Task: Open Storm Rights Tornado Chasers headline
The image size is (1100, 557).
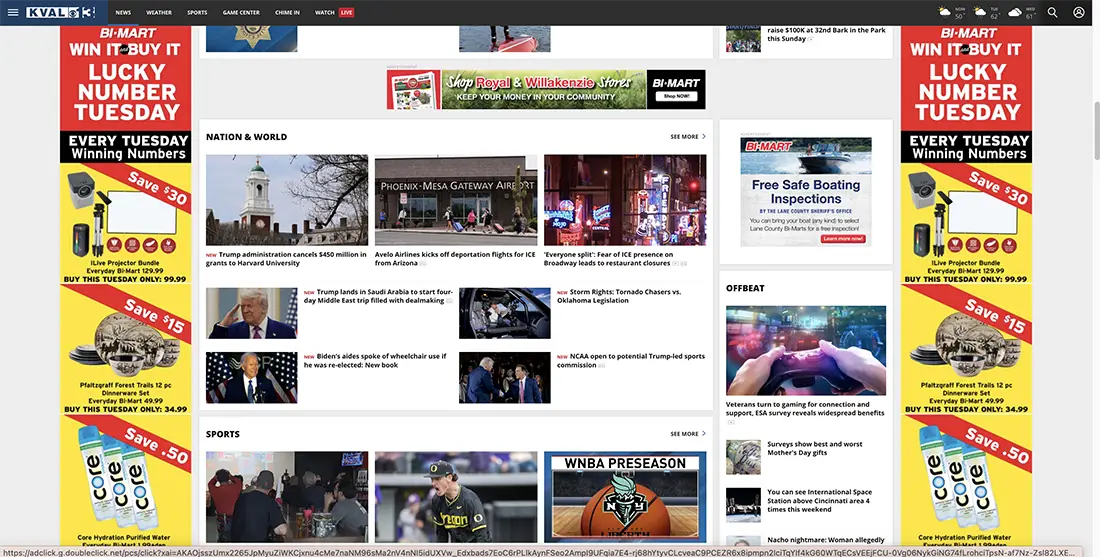Action: tap(619, 296)
